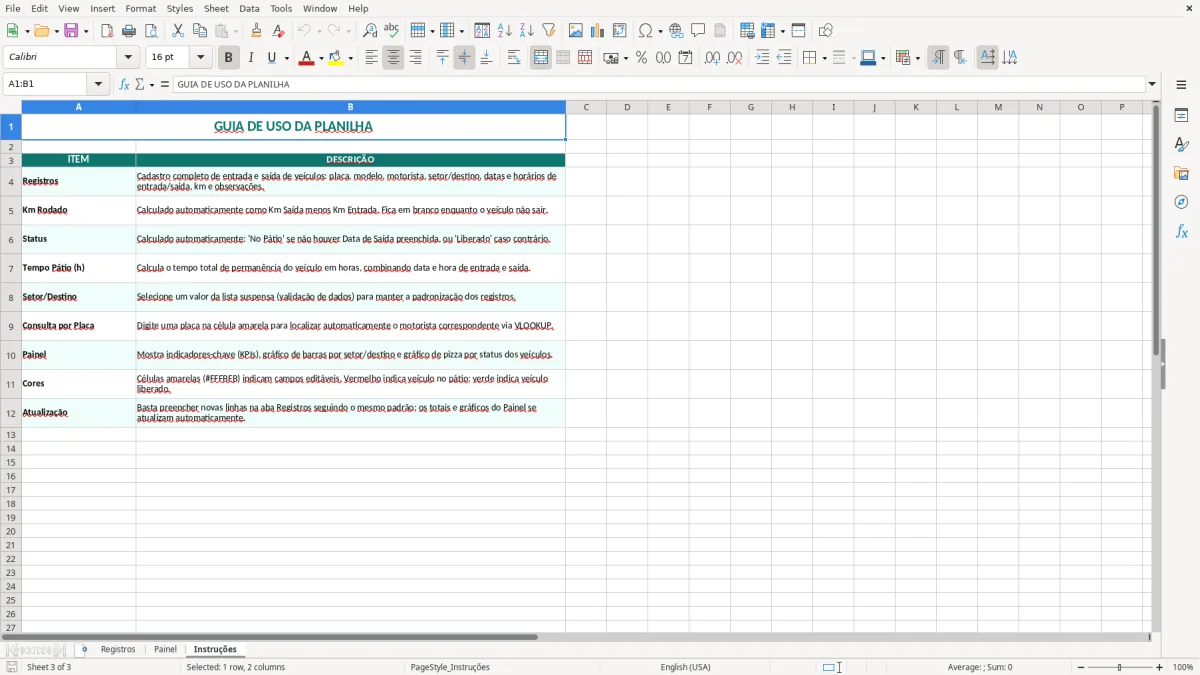
Task: Click the Save document icon
Action: pyautogui.click(x=71, y=31)
